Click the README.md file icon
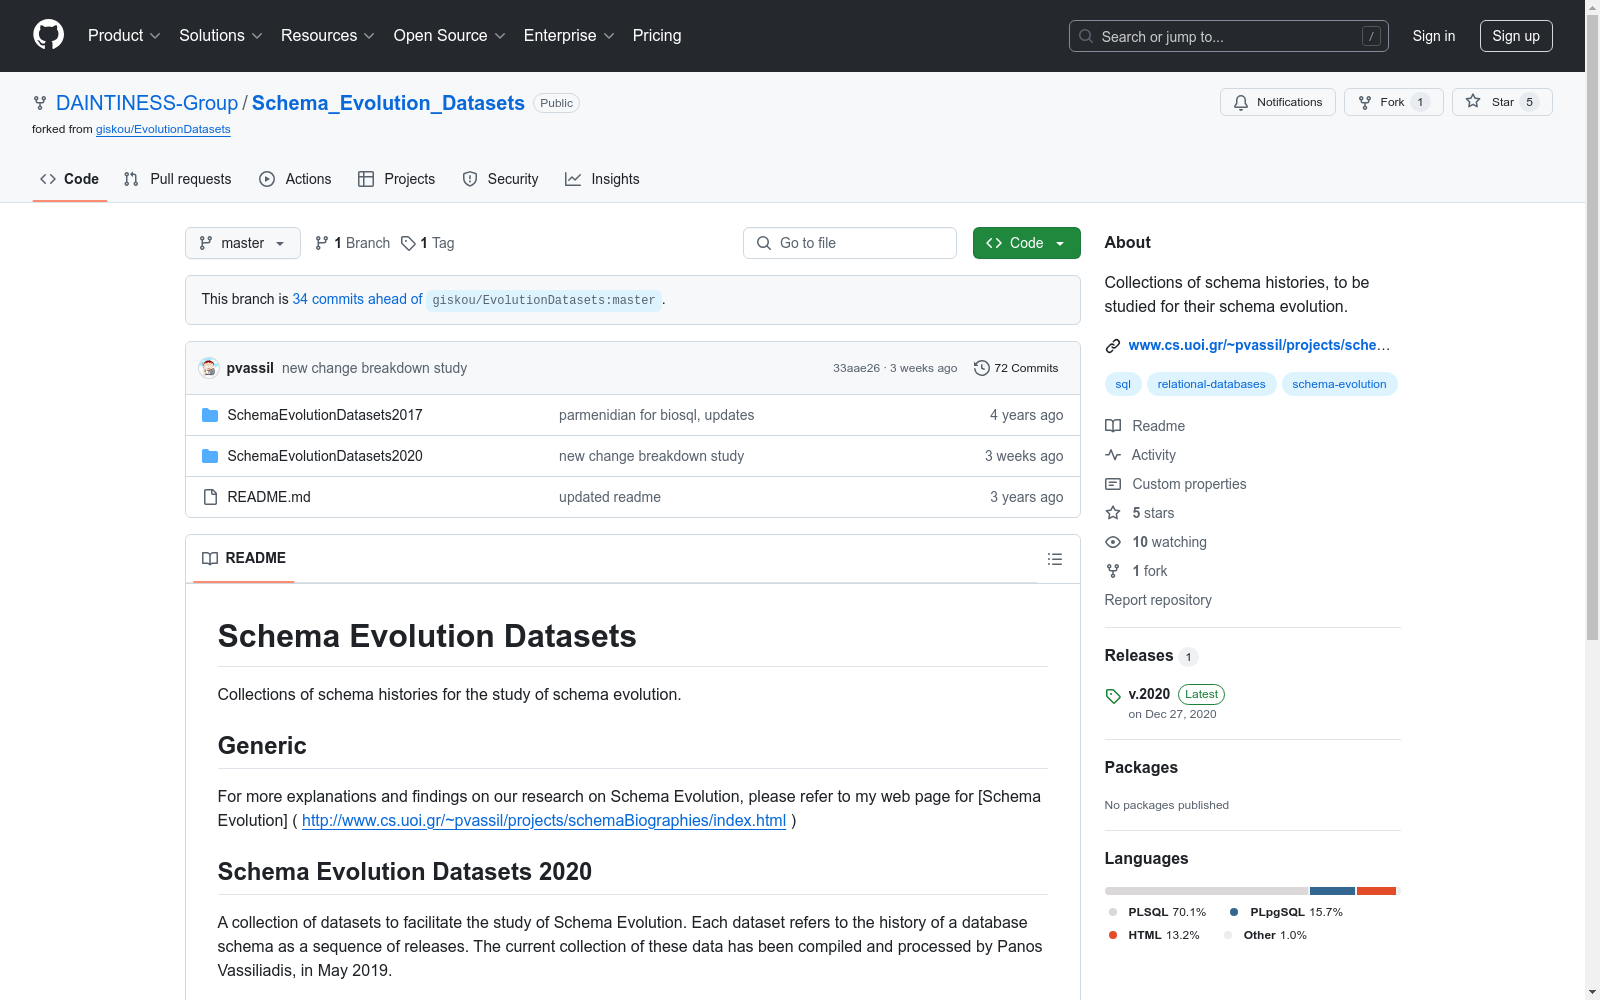 210,497
